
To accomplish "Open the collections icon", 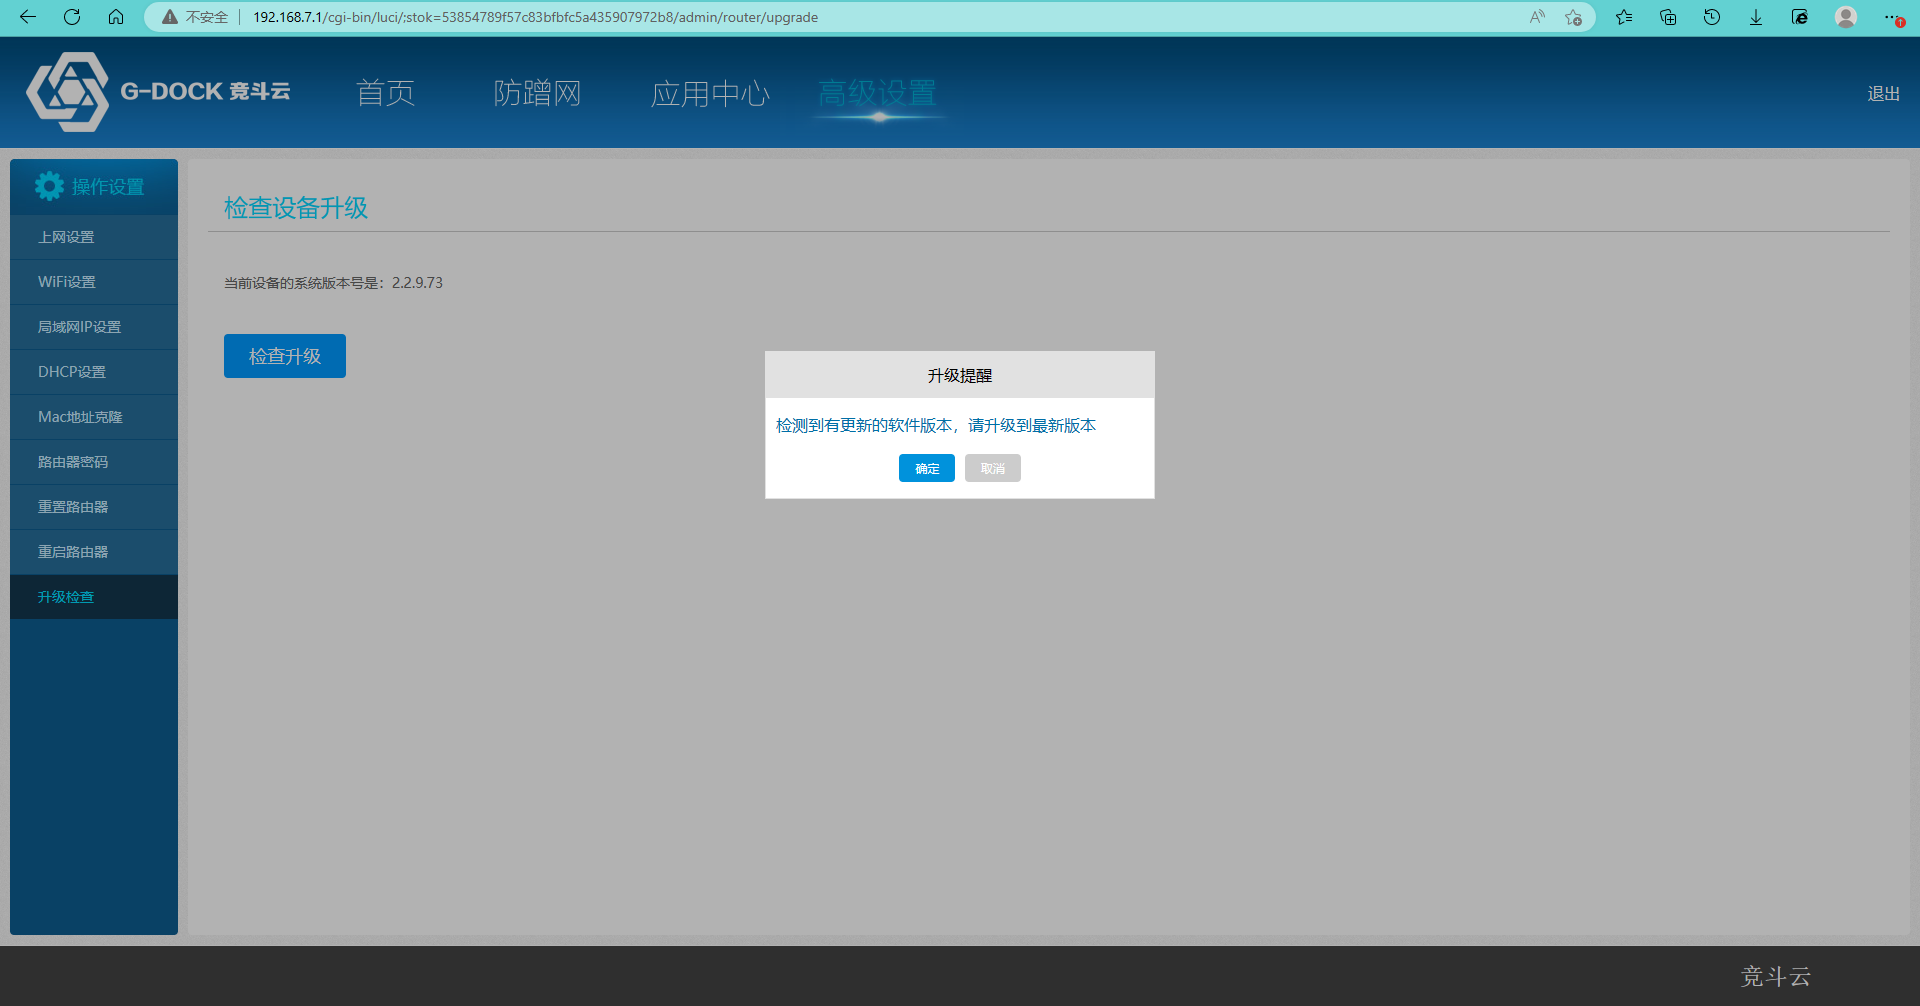I will tap(1668, 17).
